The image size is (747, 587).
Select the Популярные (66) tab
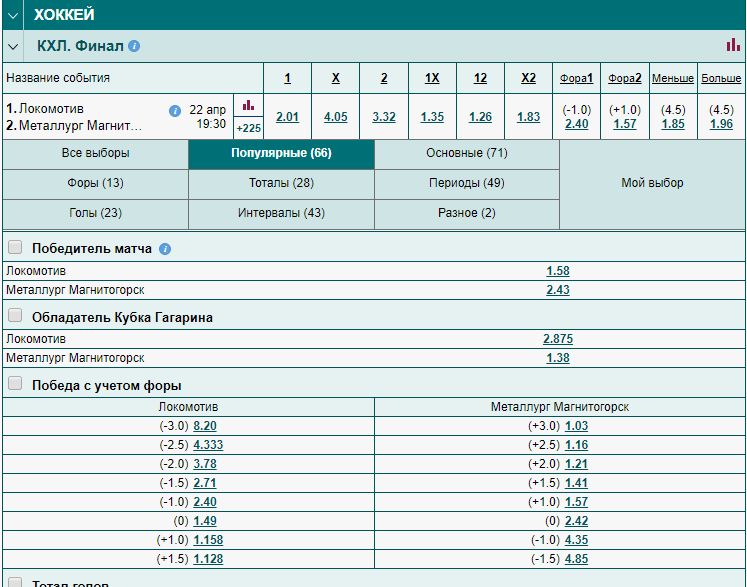281,153
